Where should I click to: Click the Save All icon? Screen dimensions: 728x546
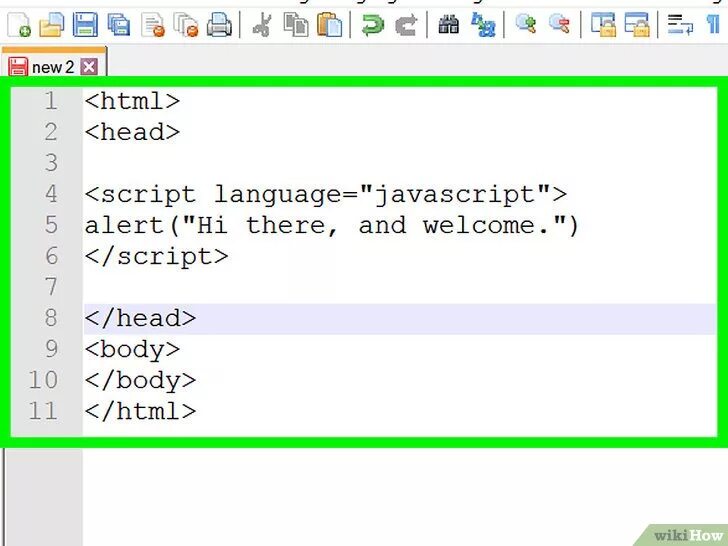point(119,25)
